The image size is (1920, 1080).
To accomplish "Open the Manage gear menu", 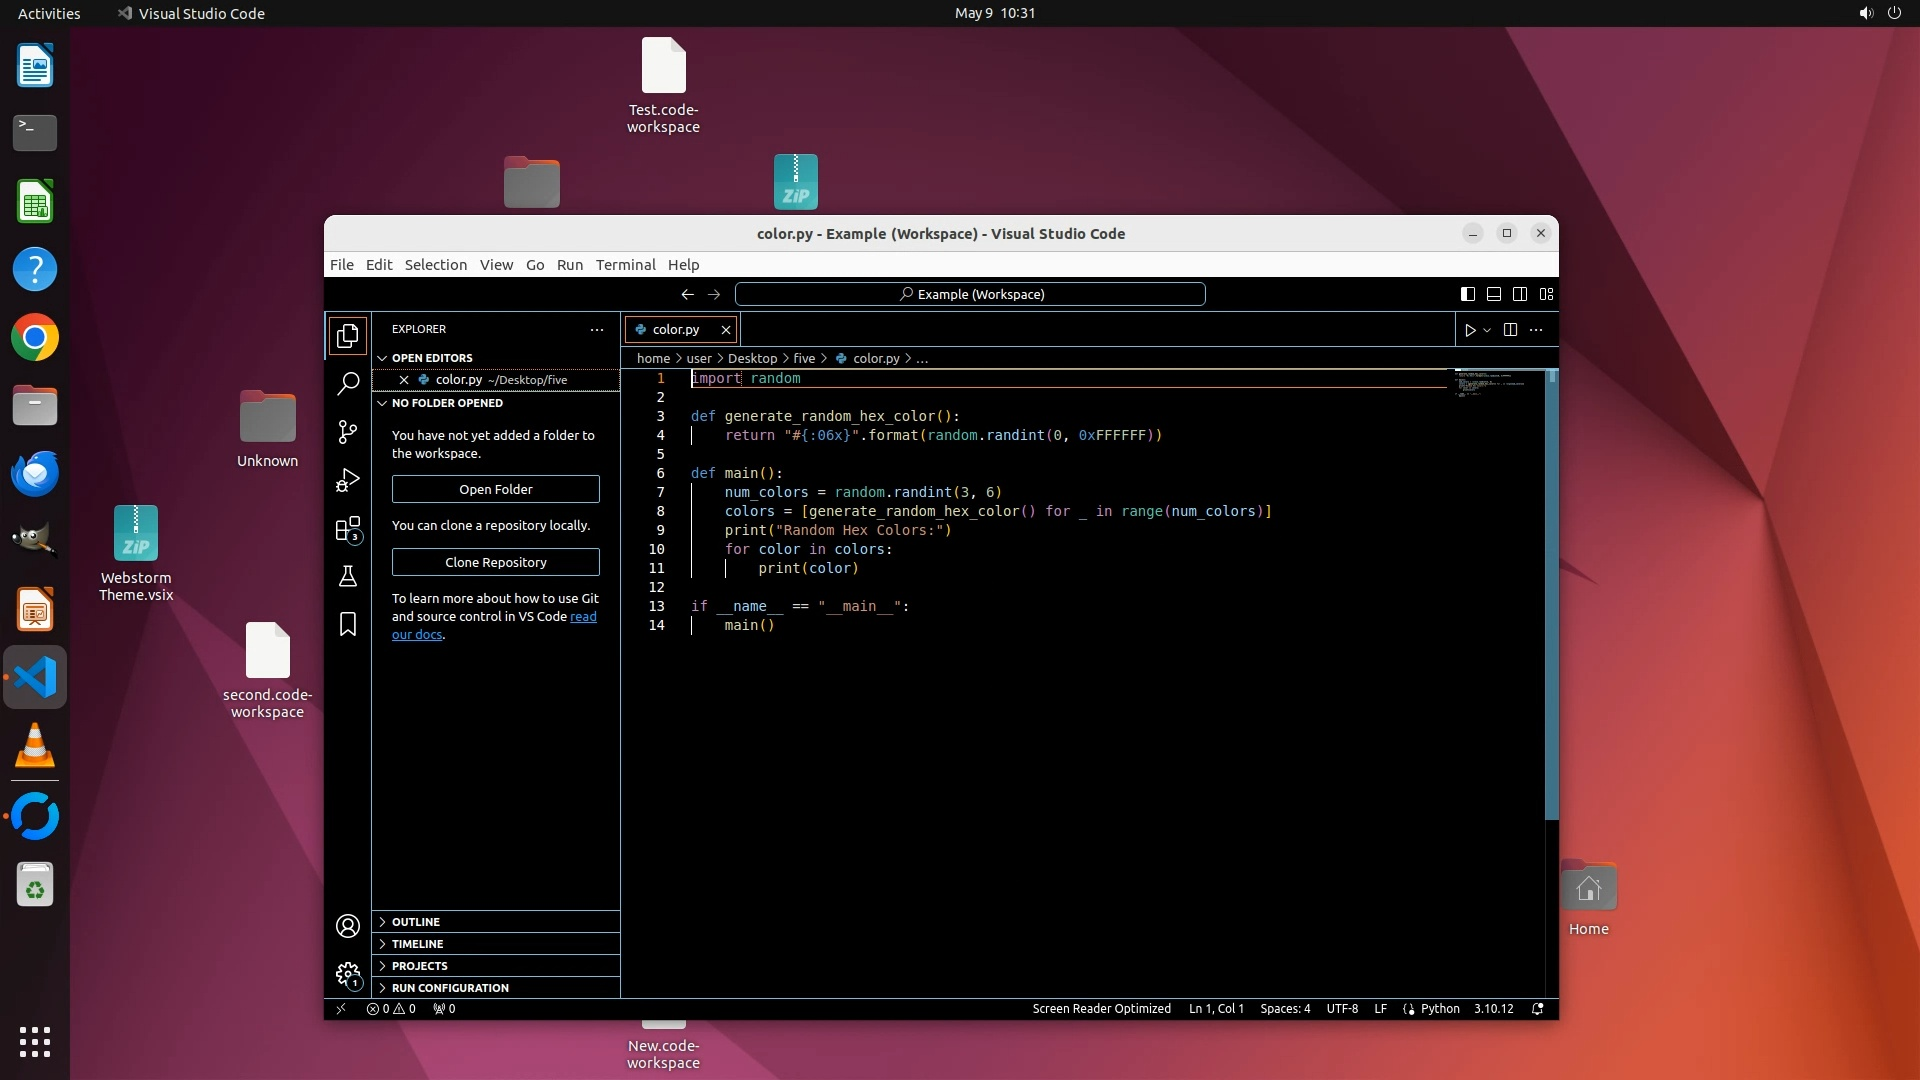I will tap(347, 974).
